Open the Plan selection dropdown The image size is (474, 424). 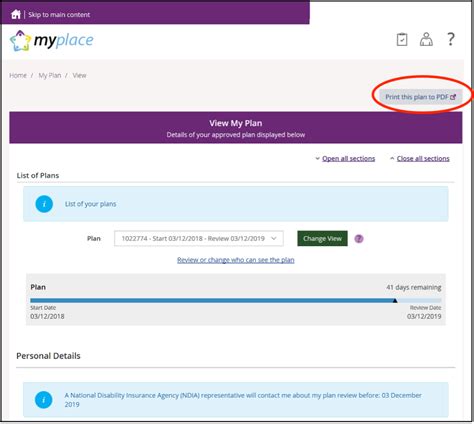pos(199,238)
